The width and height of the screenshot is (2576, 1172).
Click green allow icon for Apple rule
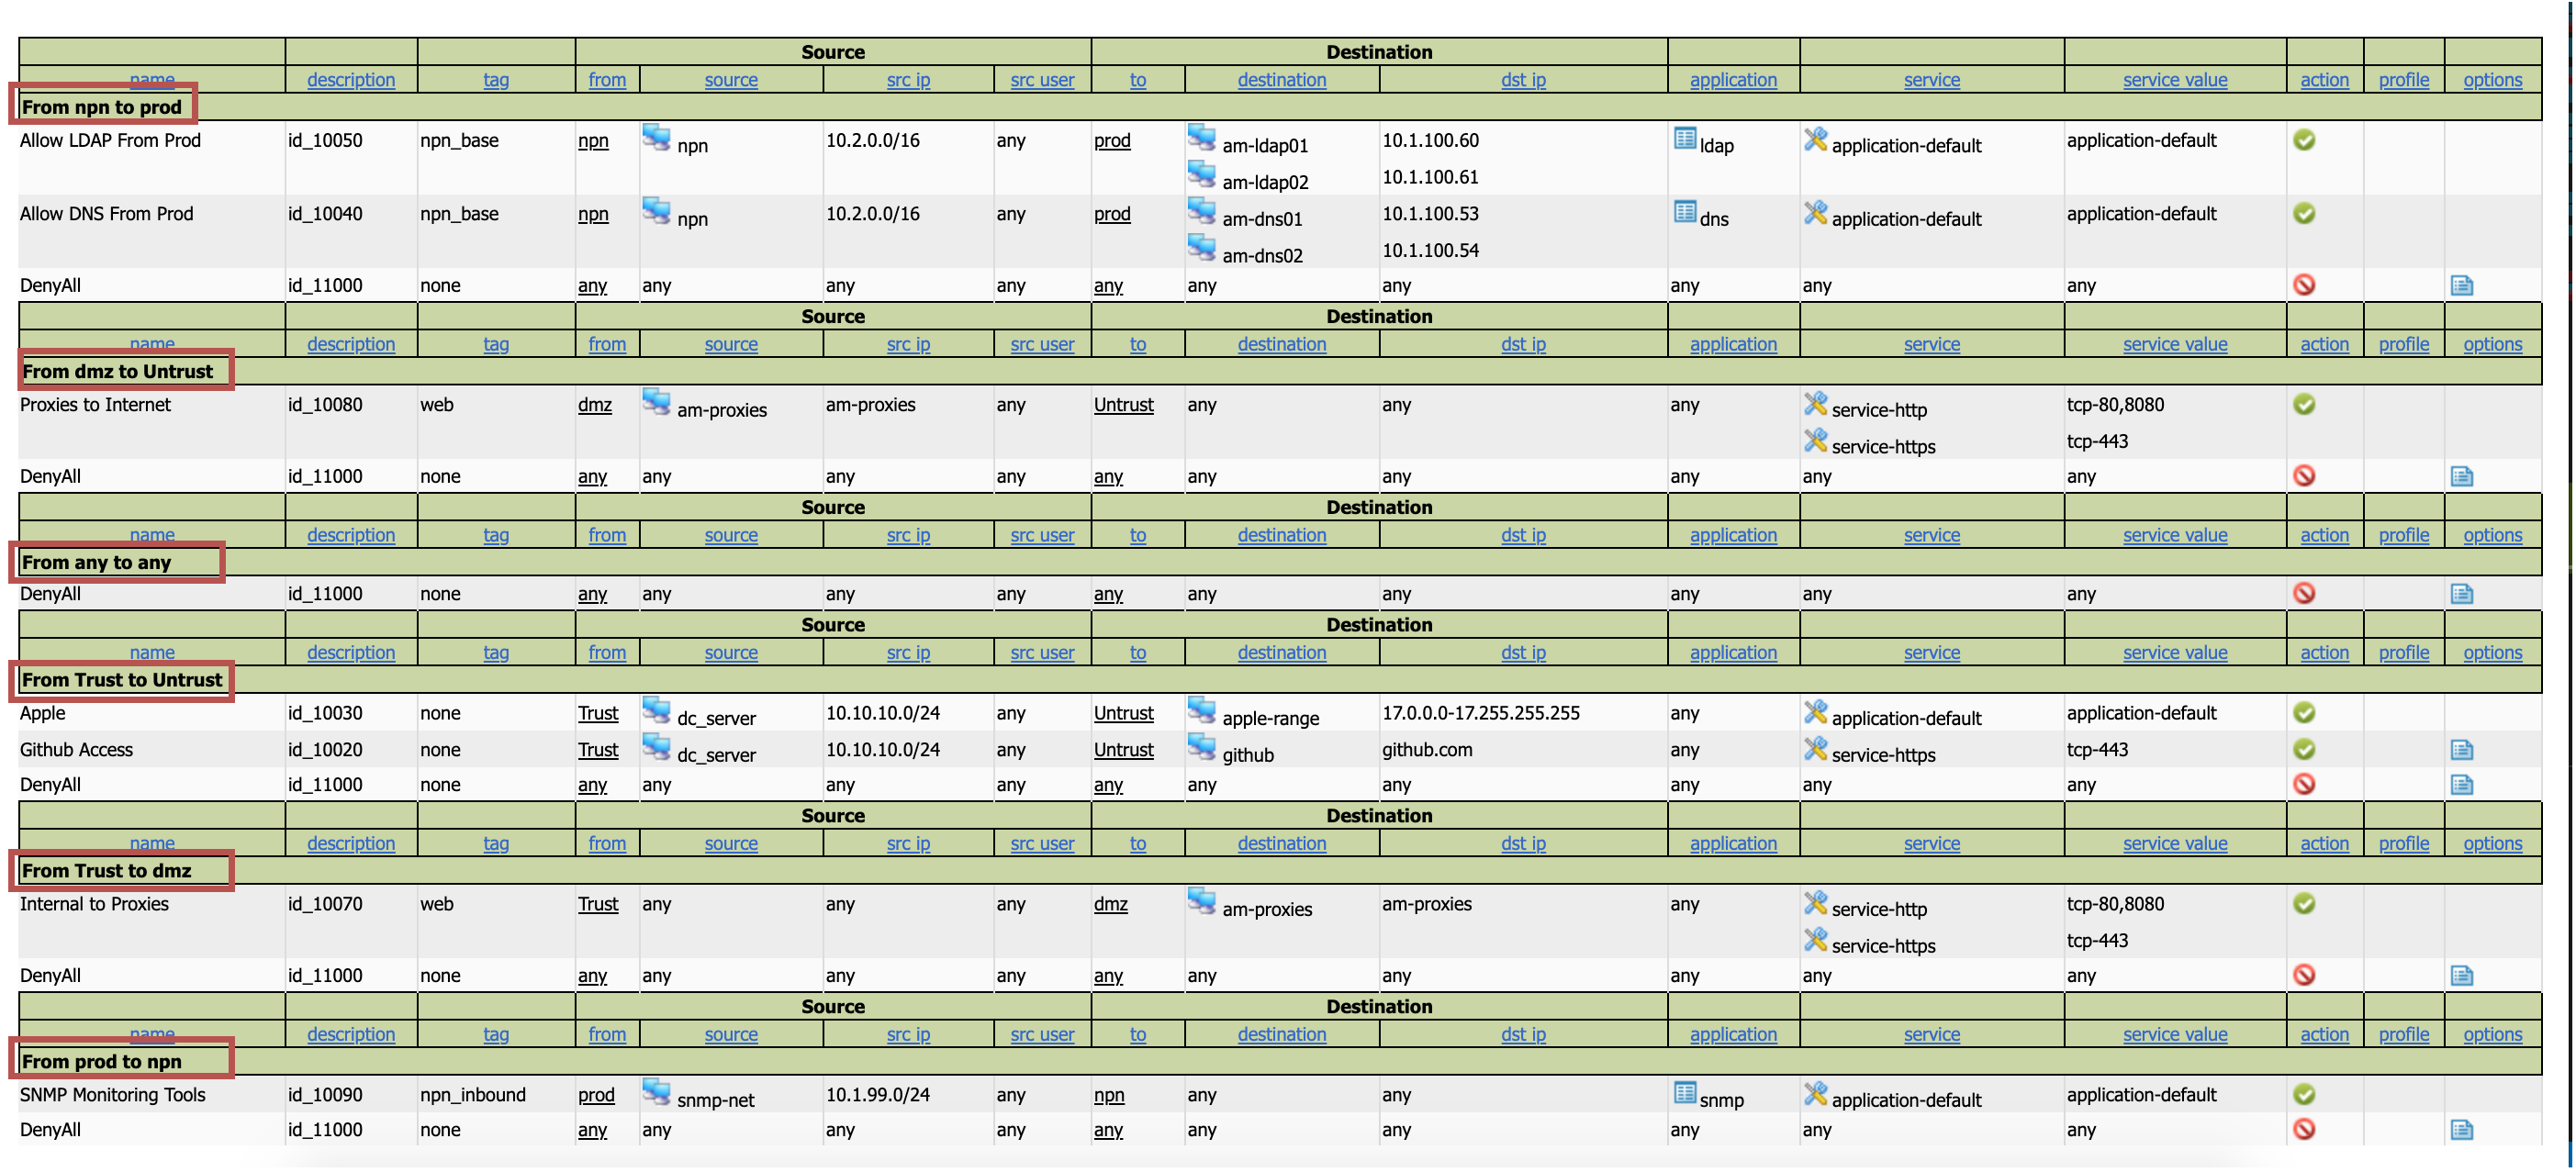[x=2304, y=713]
